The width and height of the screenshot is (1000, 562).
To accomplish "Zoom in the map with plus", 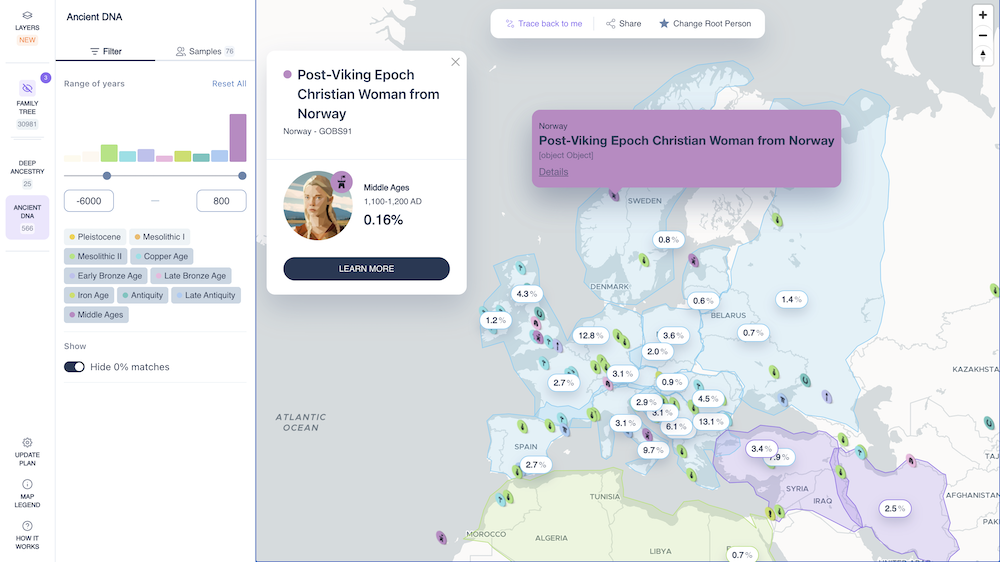I will coord(983,15).
